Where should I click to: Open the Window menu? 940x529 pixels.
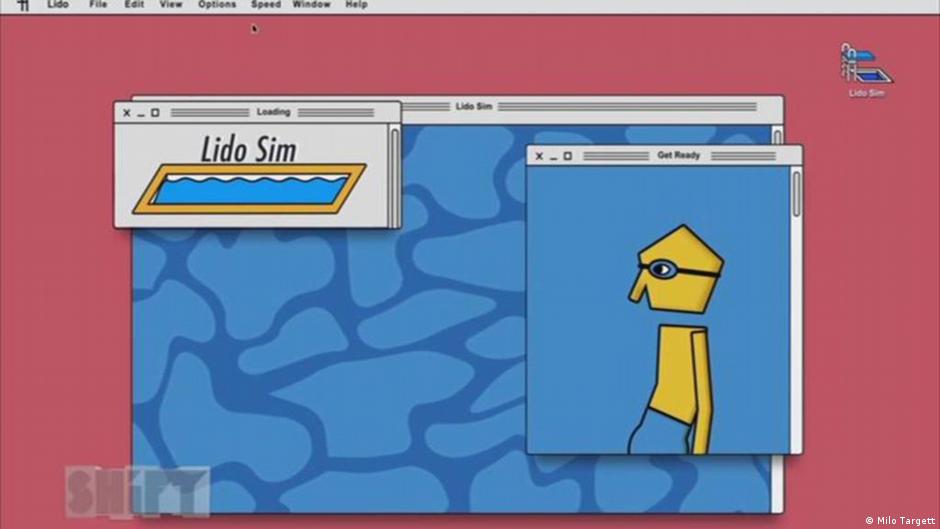tap(311, 5)
